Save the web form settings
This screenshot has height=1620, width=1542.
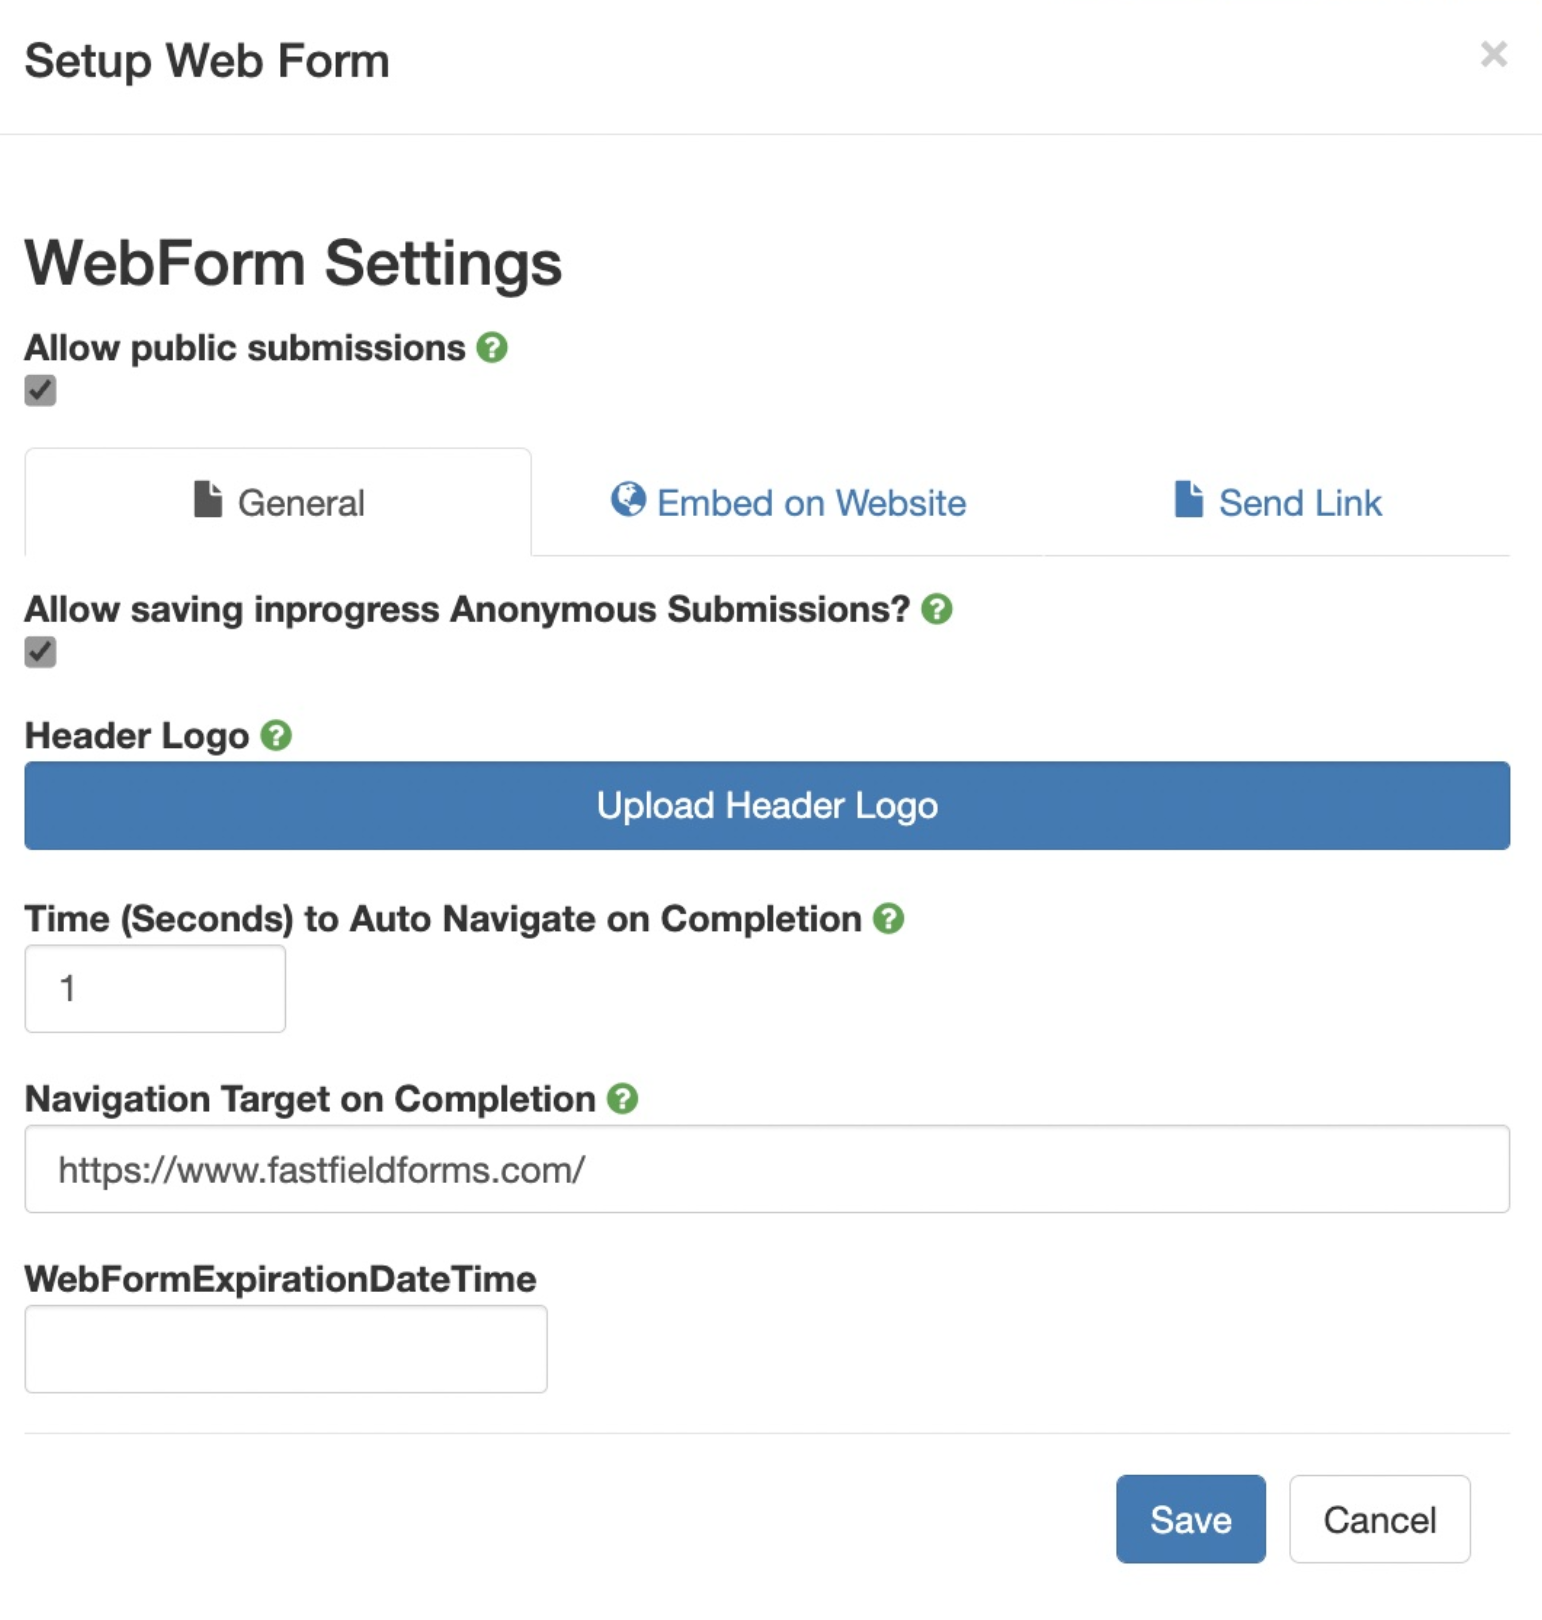click(x=1190, y=1519)
